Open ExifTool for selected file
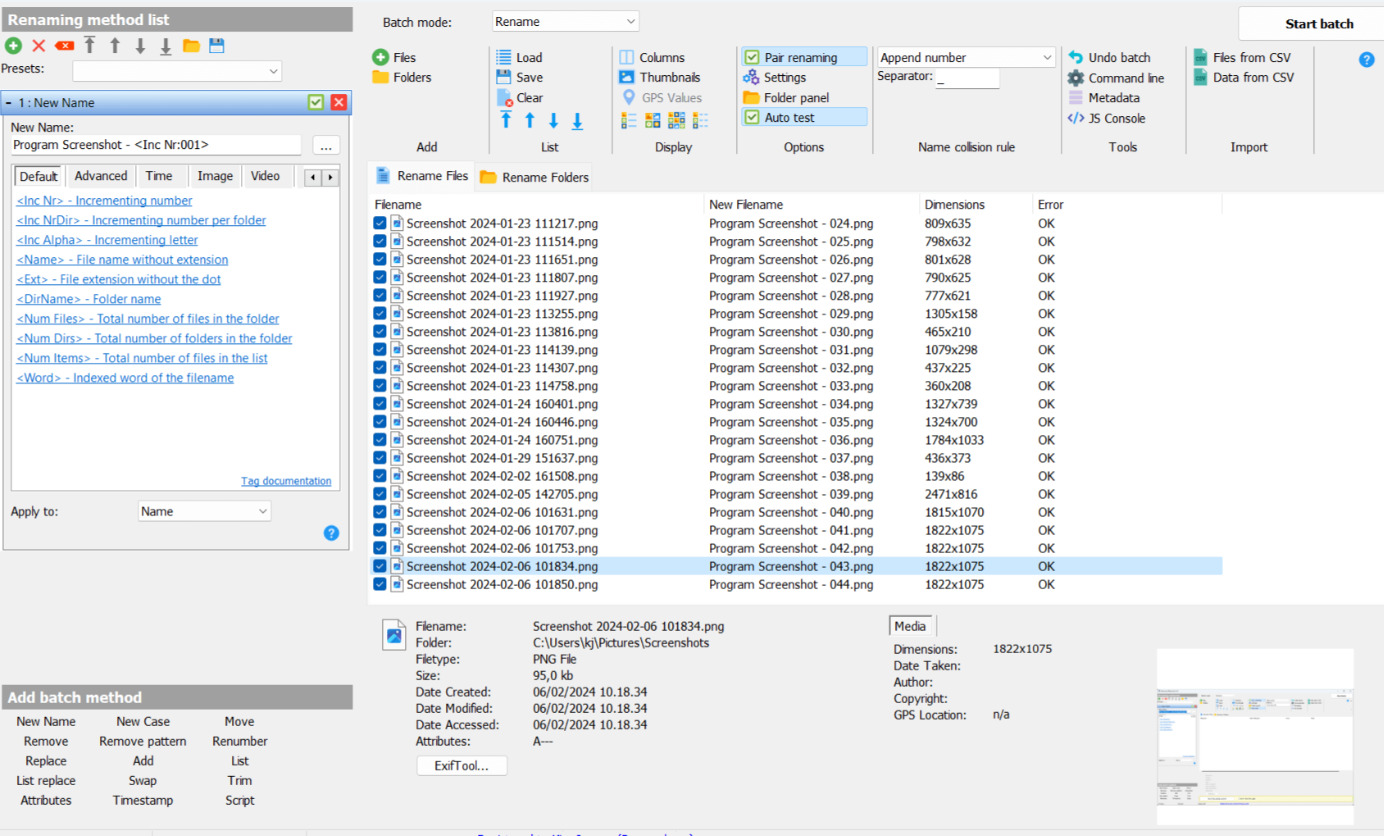Image resolution: width=1384 pixels, height=836 pixels. pos(462,765)
